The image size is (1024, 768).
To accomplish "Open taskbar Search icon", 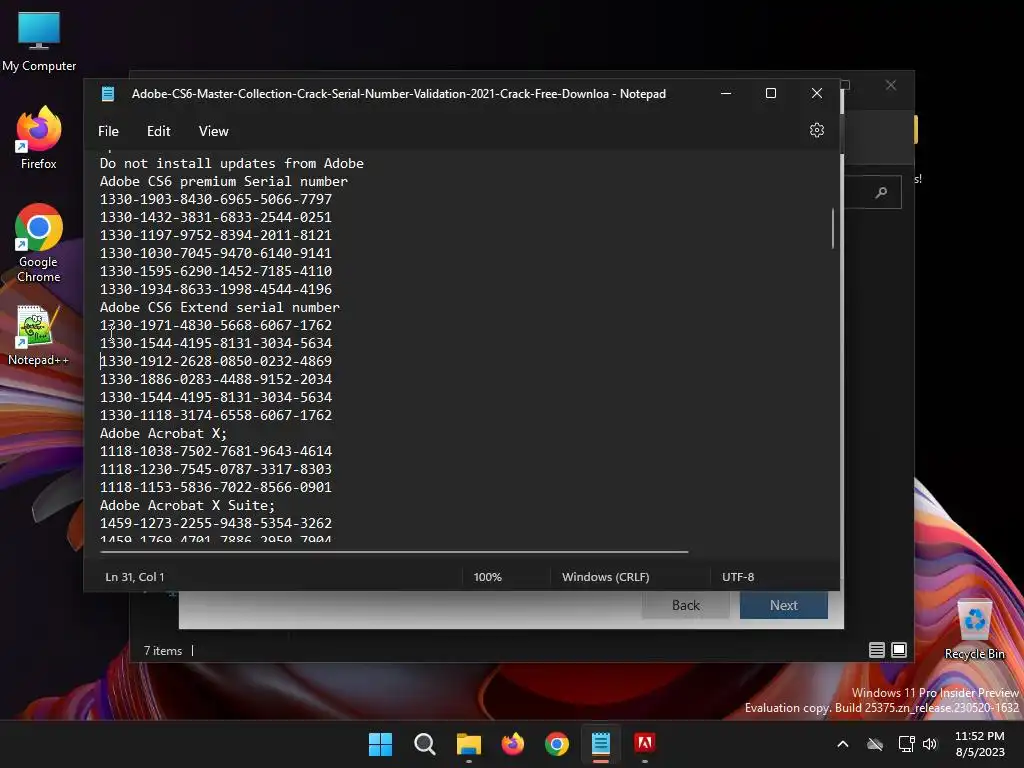I will click(424, 744).
